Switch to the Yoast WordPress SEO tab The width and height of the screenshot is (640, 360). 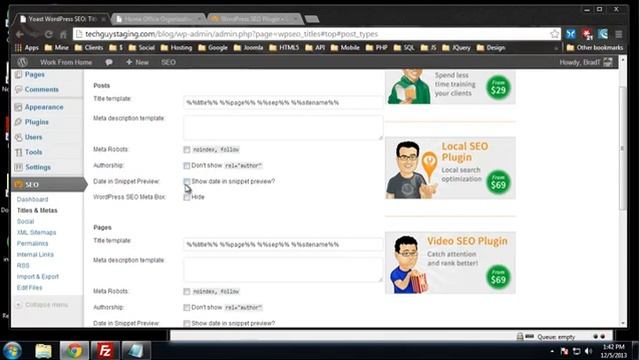(x=61, y=19)
